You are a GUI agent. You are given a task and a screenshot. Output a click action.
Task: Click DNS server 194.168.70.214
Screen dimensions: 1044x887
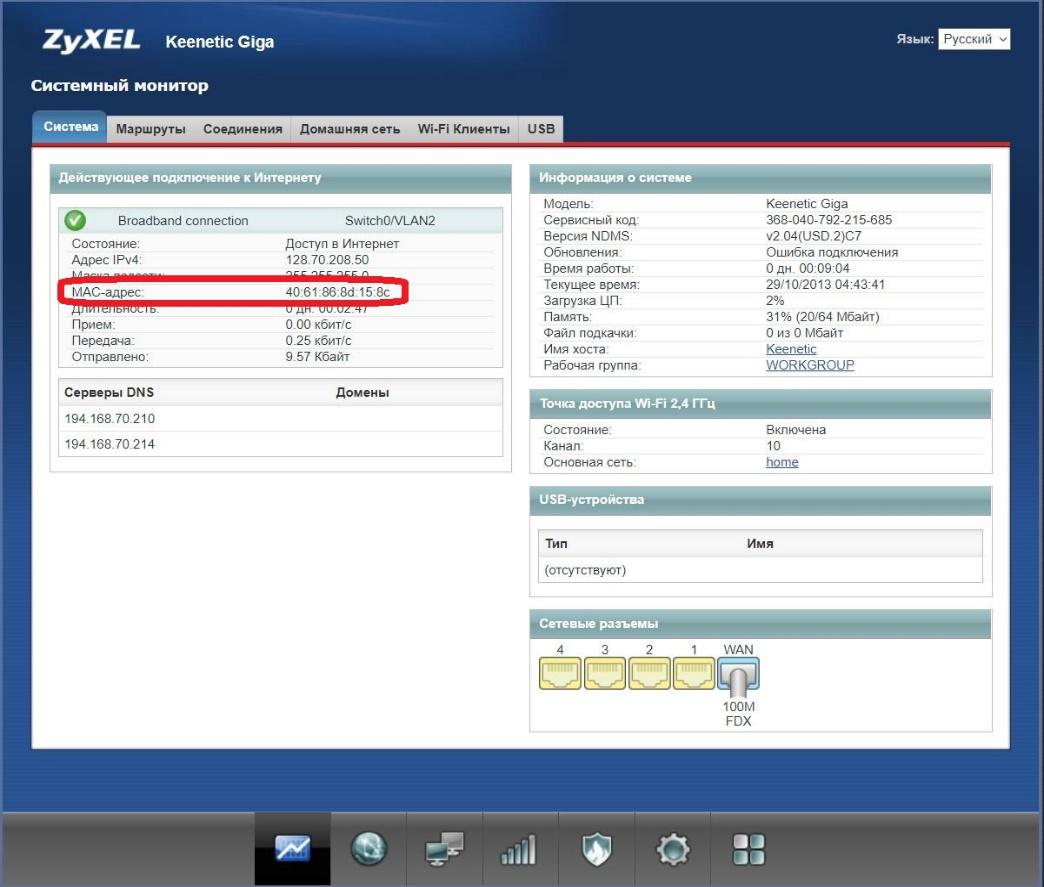[x=109, y=444]
